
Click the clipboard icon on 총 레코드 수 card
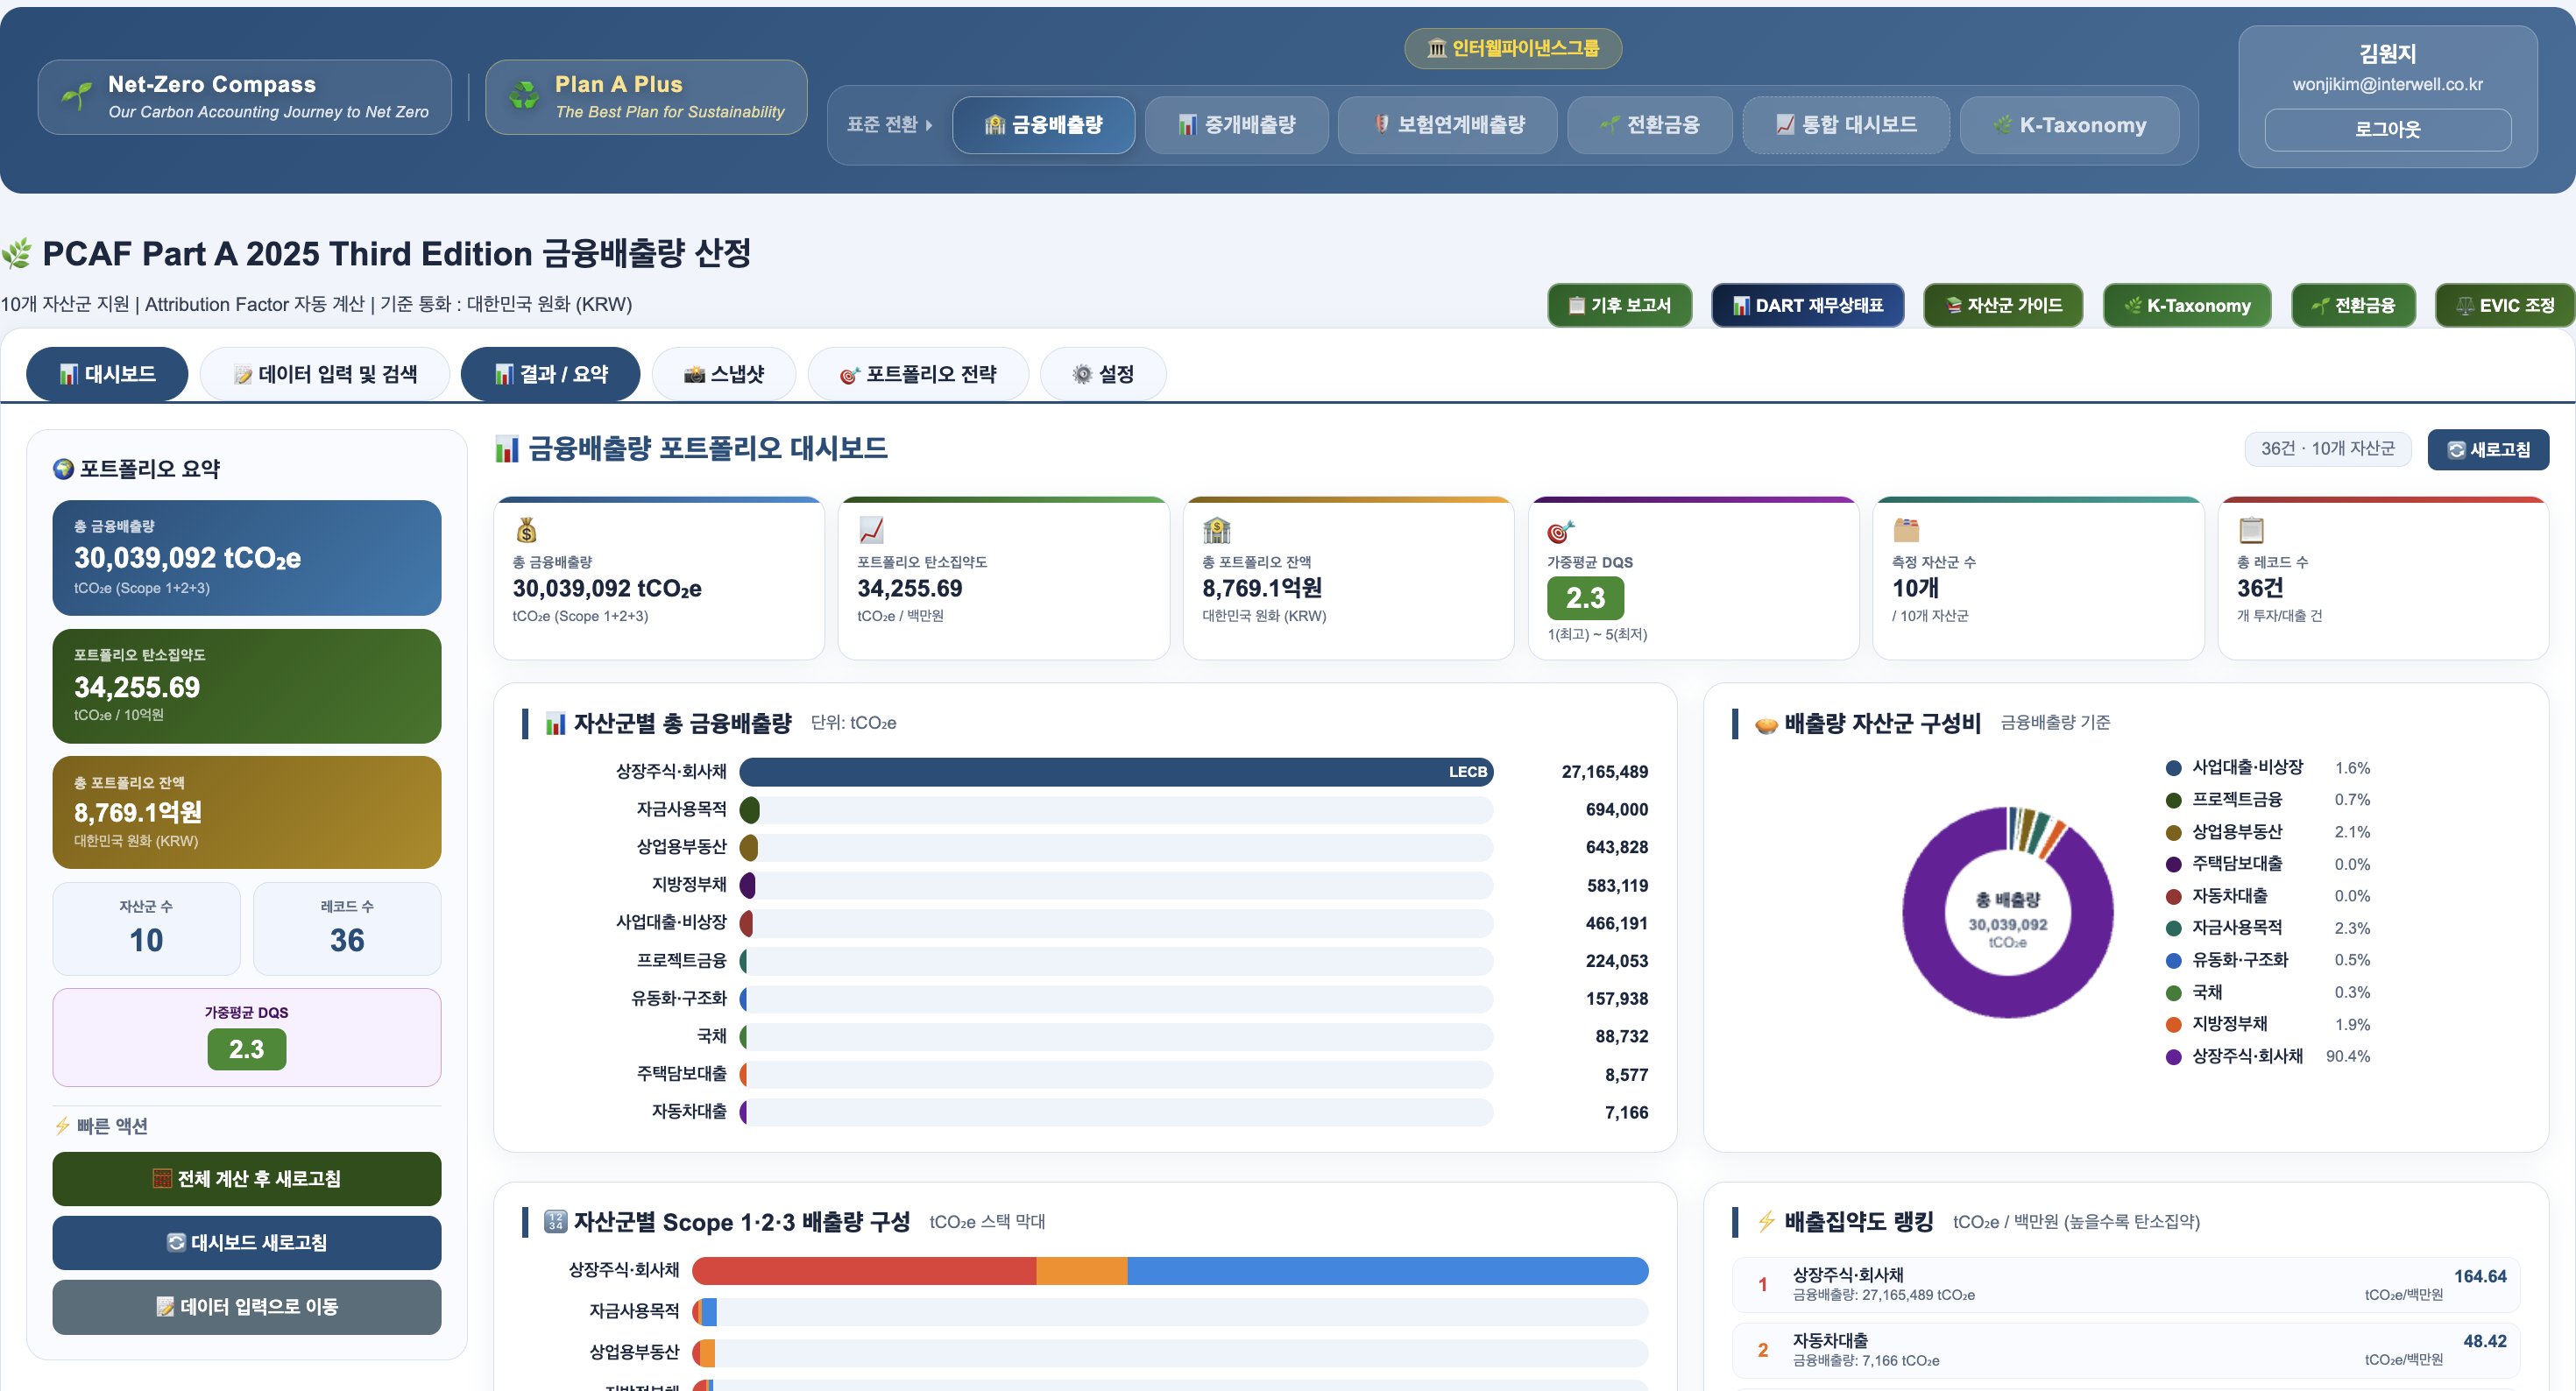(x=2251, y=530)
